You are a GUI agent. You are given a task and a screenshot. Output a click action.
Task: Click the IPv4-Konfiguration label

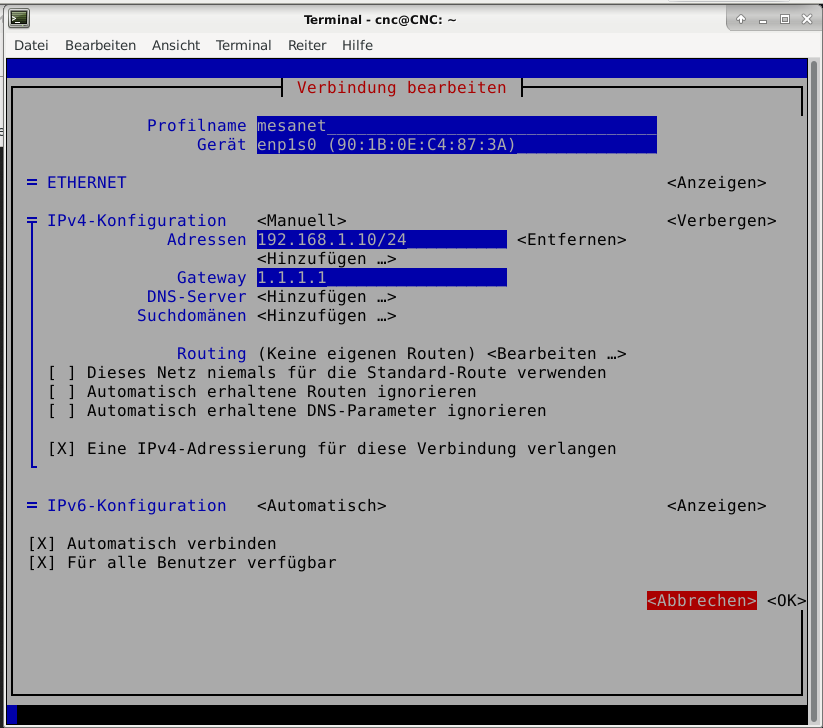pyautogui.click(x=136, y=220)
